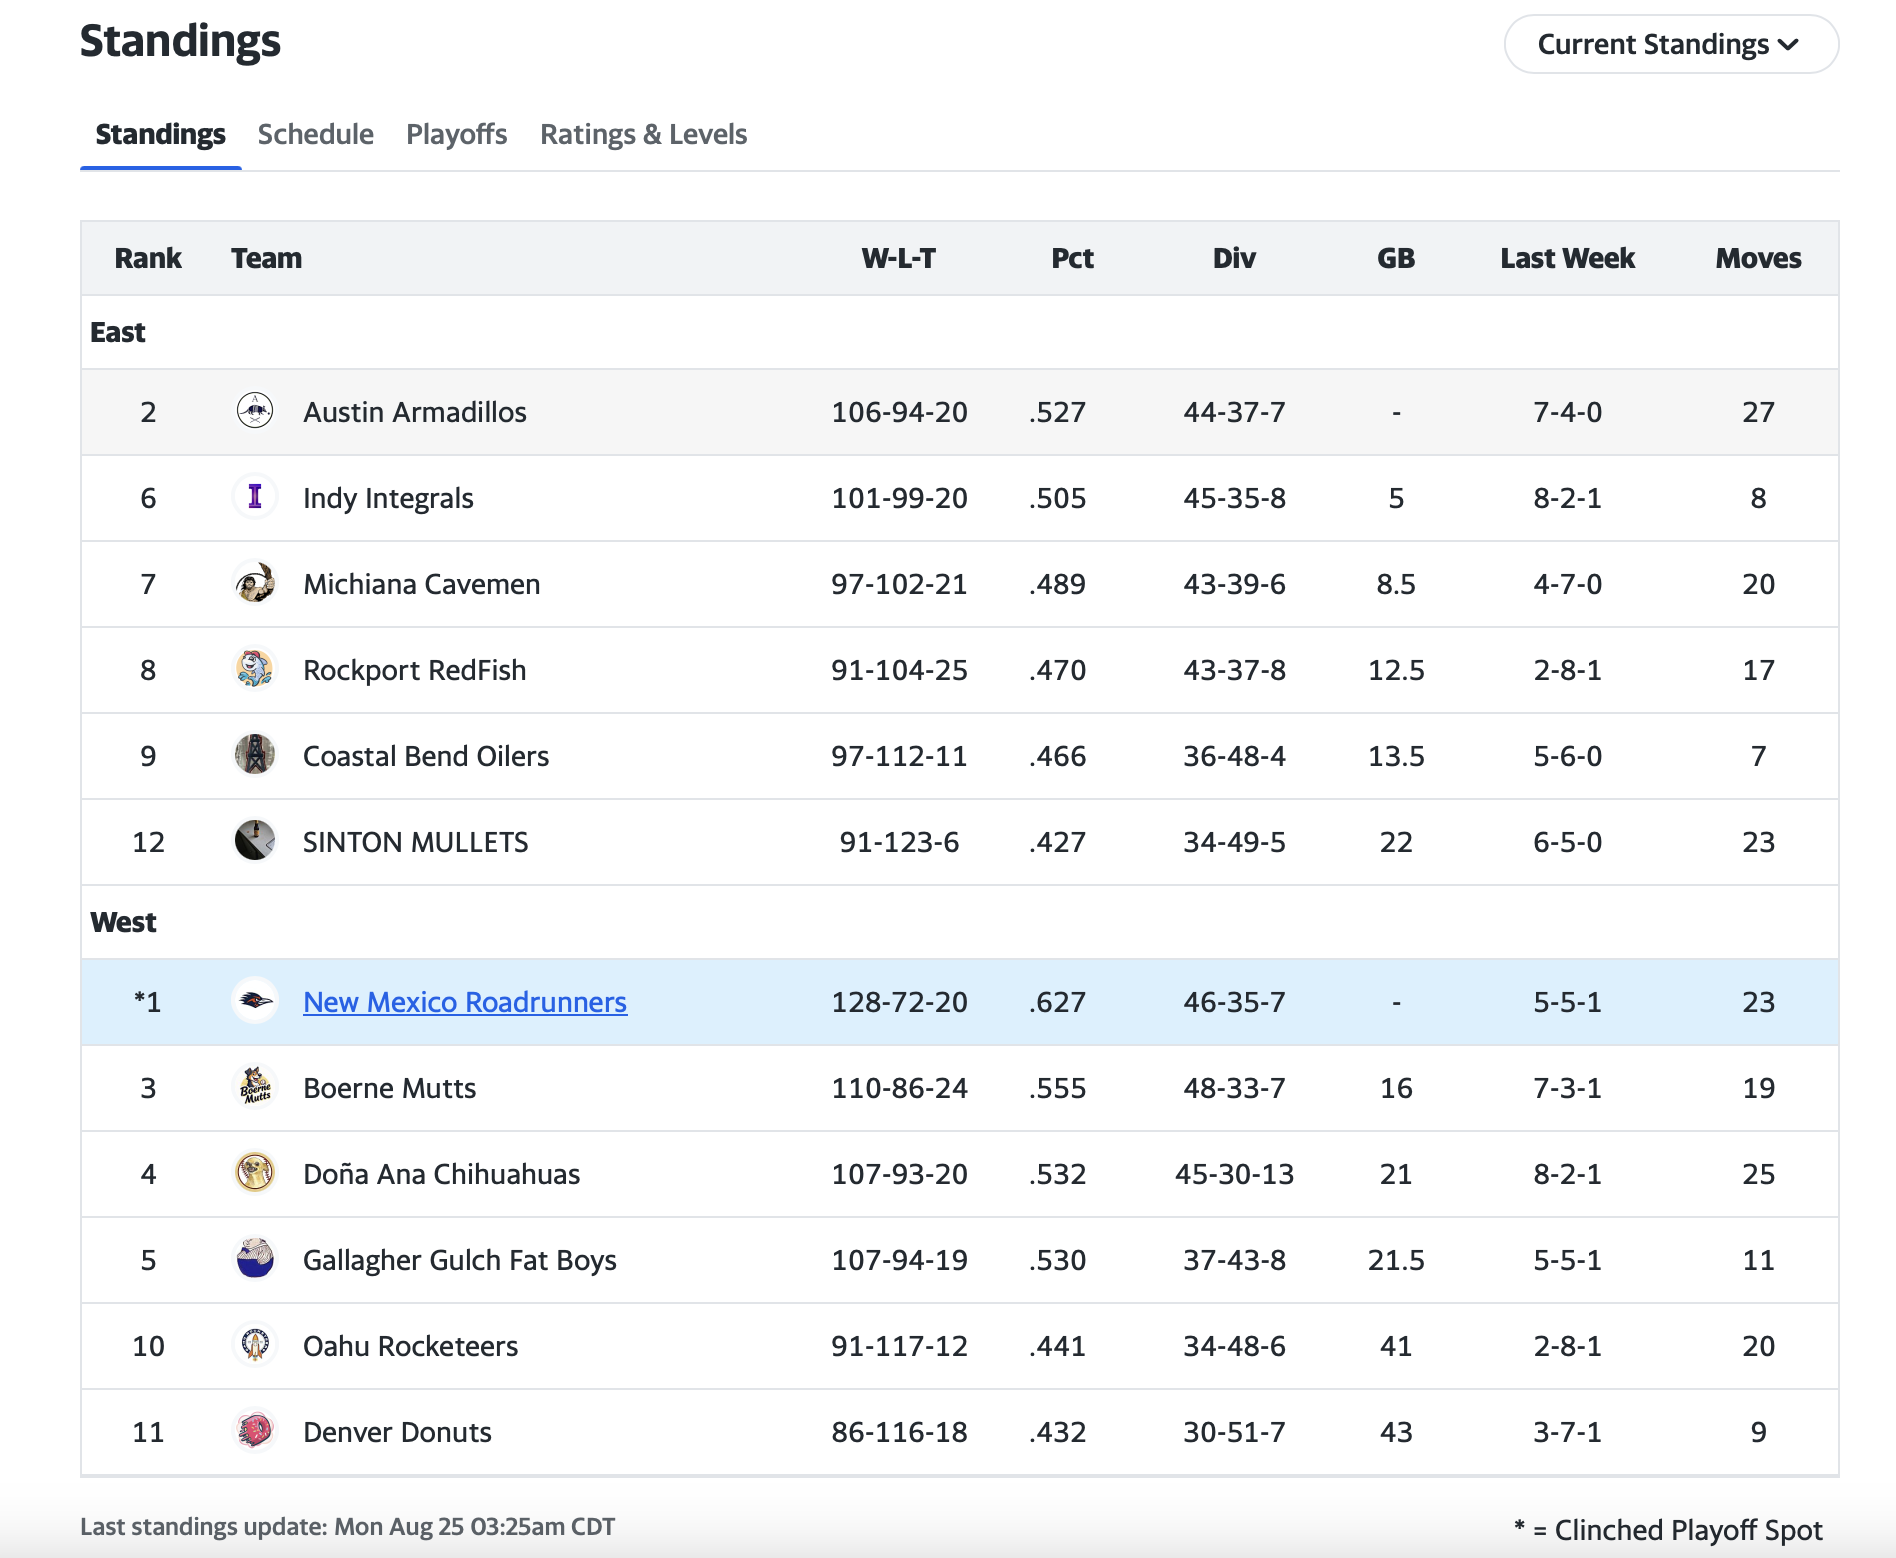
Task: Select the Standings tab
Action: (x=160, y=135)
